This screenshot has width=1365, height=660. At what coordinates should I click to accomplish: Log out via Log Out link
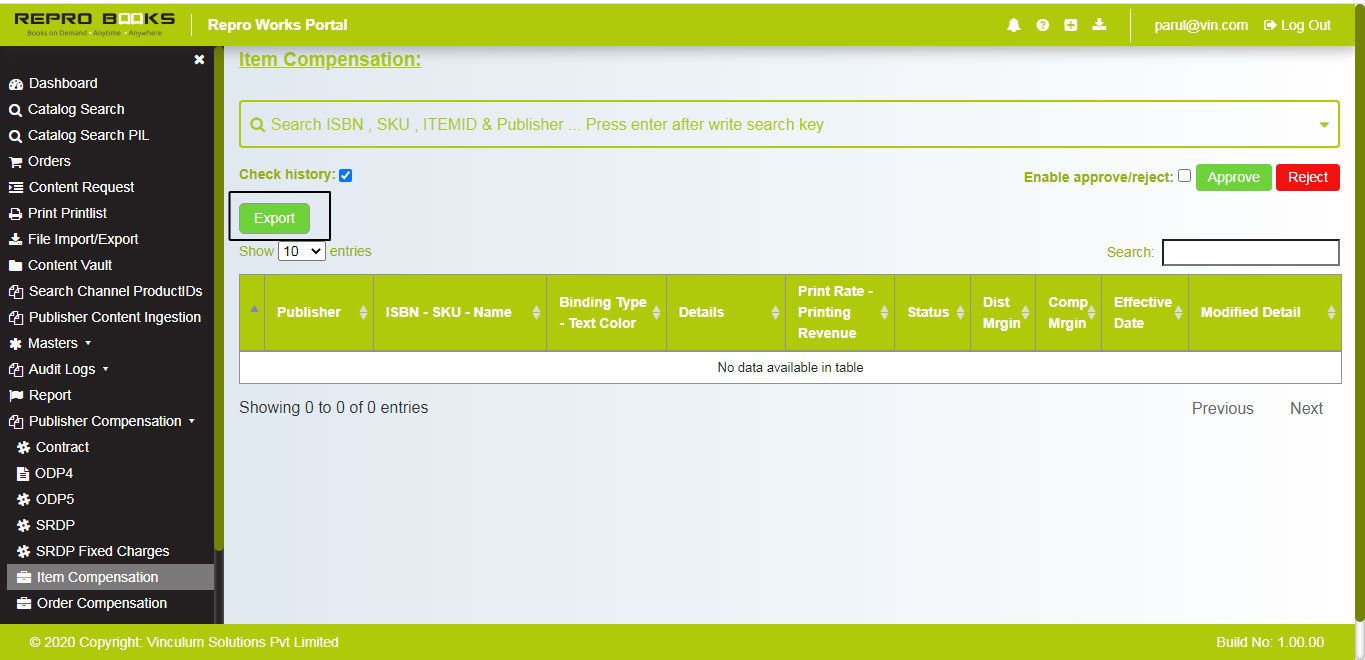click(1297, 25)
